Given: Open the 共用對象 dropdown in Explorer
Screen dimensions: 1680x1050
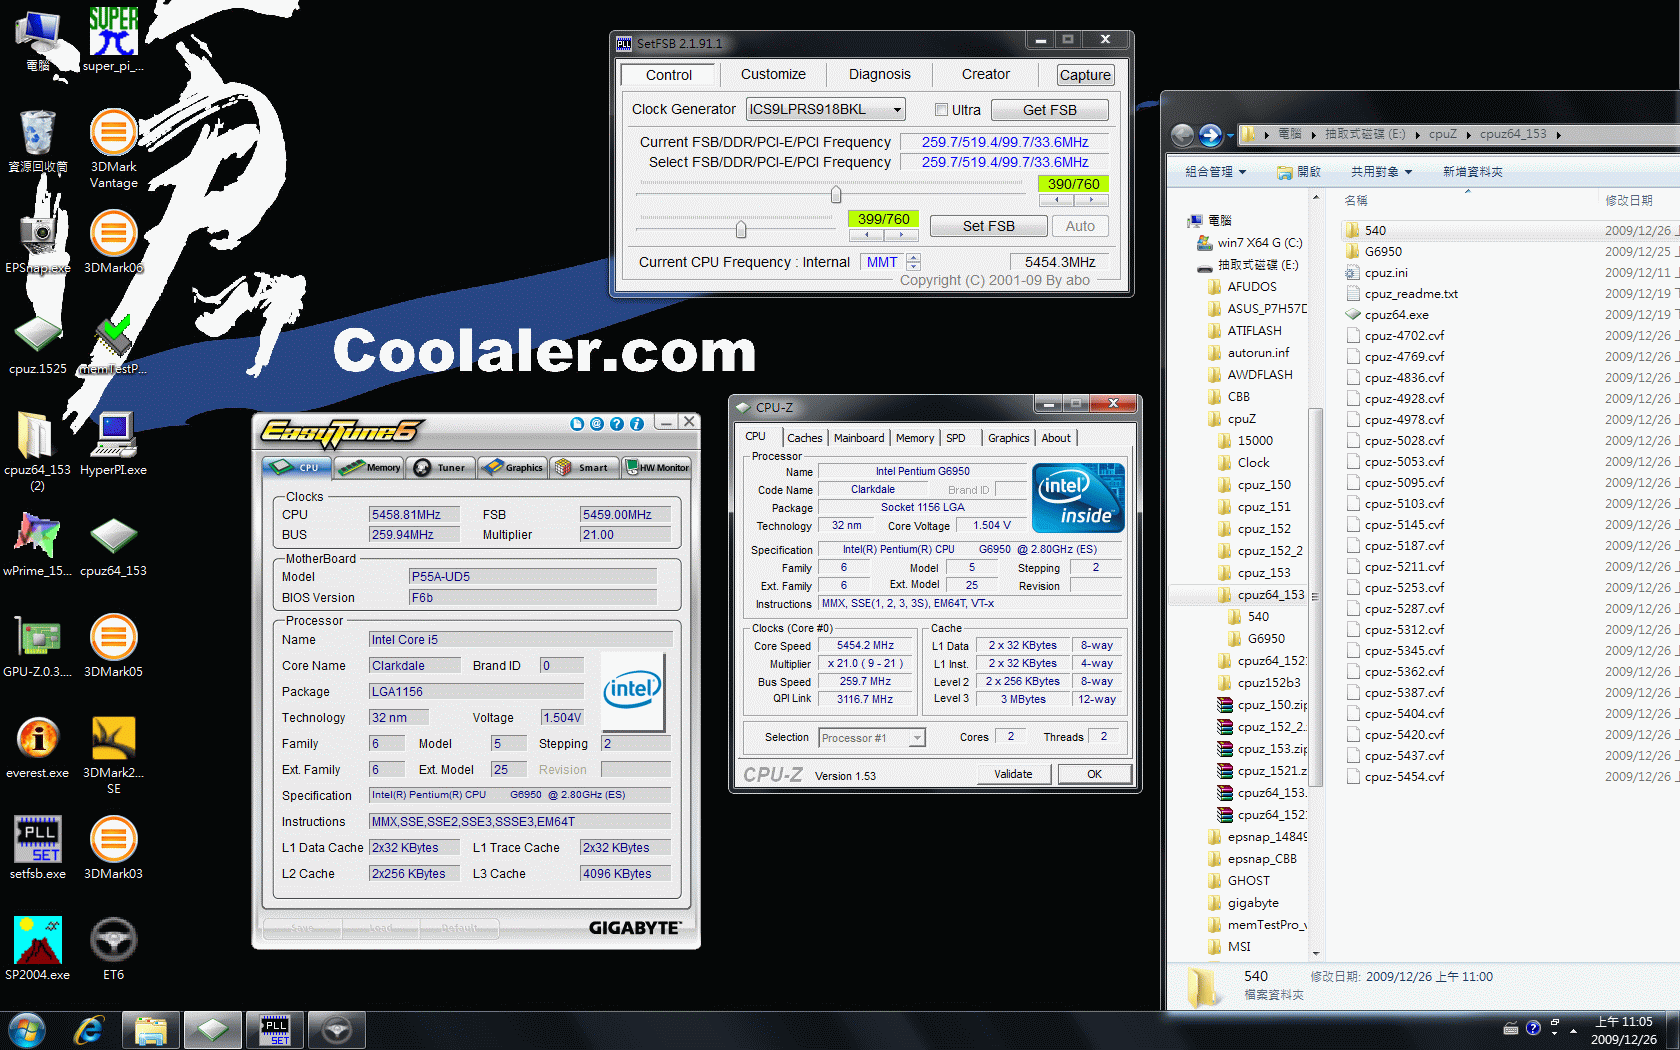Looking at the screenshot, I should click(1381, 172).
